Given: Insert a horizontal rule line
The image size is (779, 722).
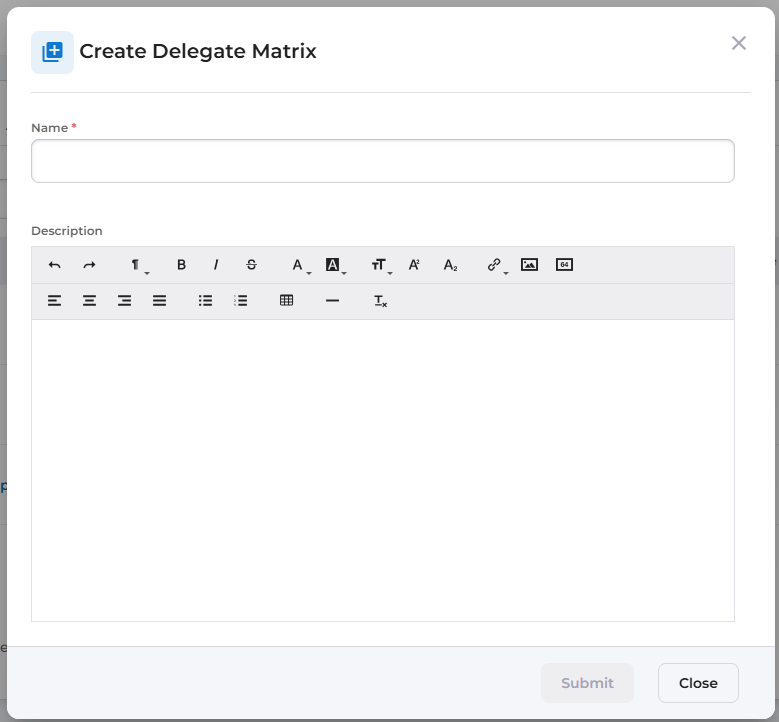Looking at the screenshot, I should click(x=333, y=300).
